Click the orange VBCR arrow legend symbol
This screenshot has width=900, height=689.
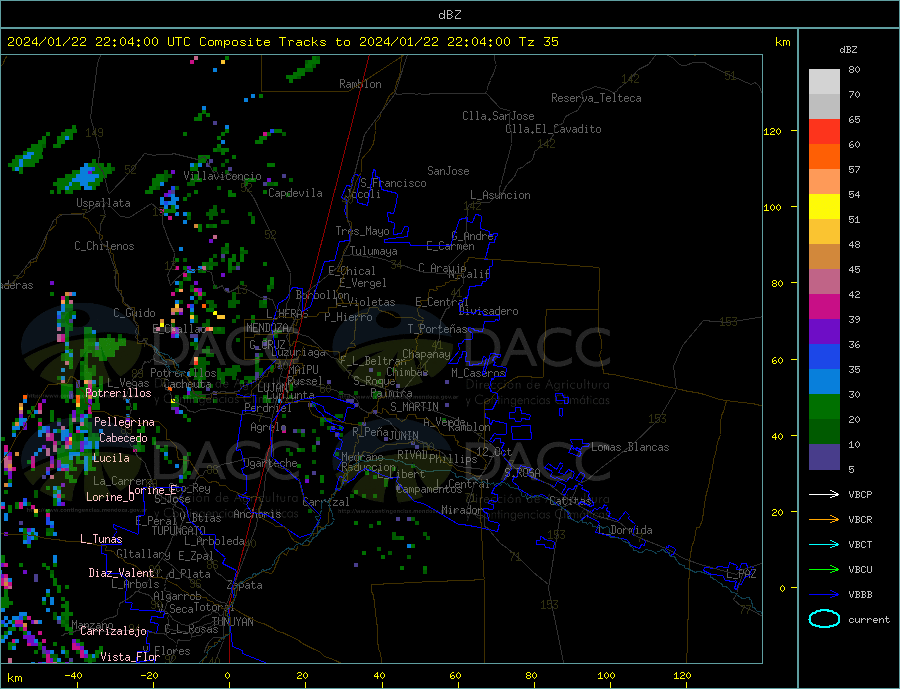pos(824,520)
